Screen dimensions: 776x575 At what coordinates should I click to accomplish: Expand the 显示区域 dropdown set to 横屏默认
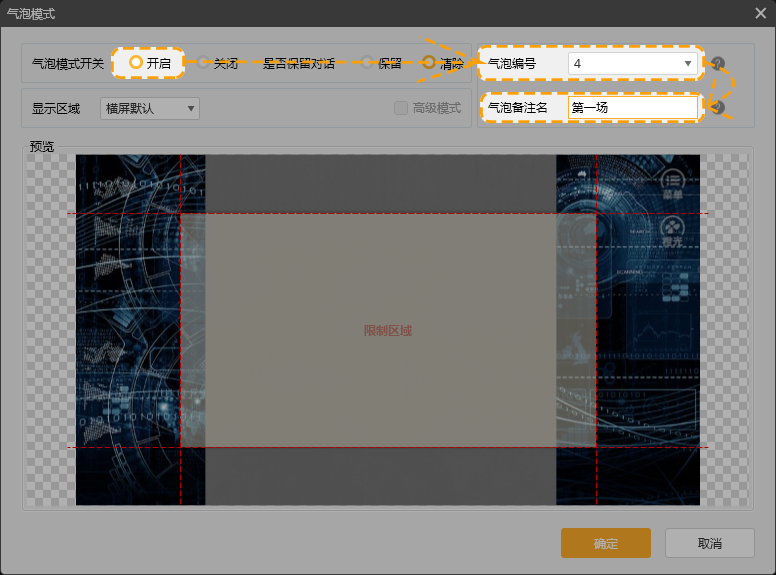click(x=150, y=108)
